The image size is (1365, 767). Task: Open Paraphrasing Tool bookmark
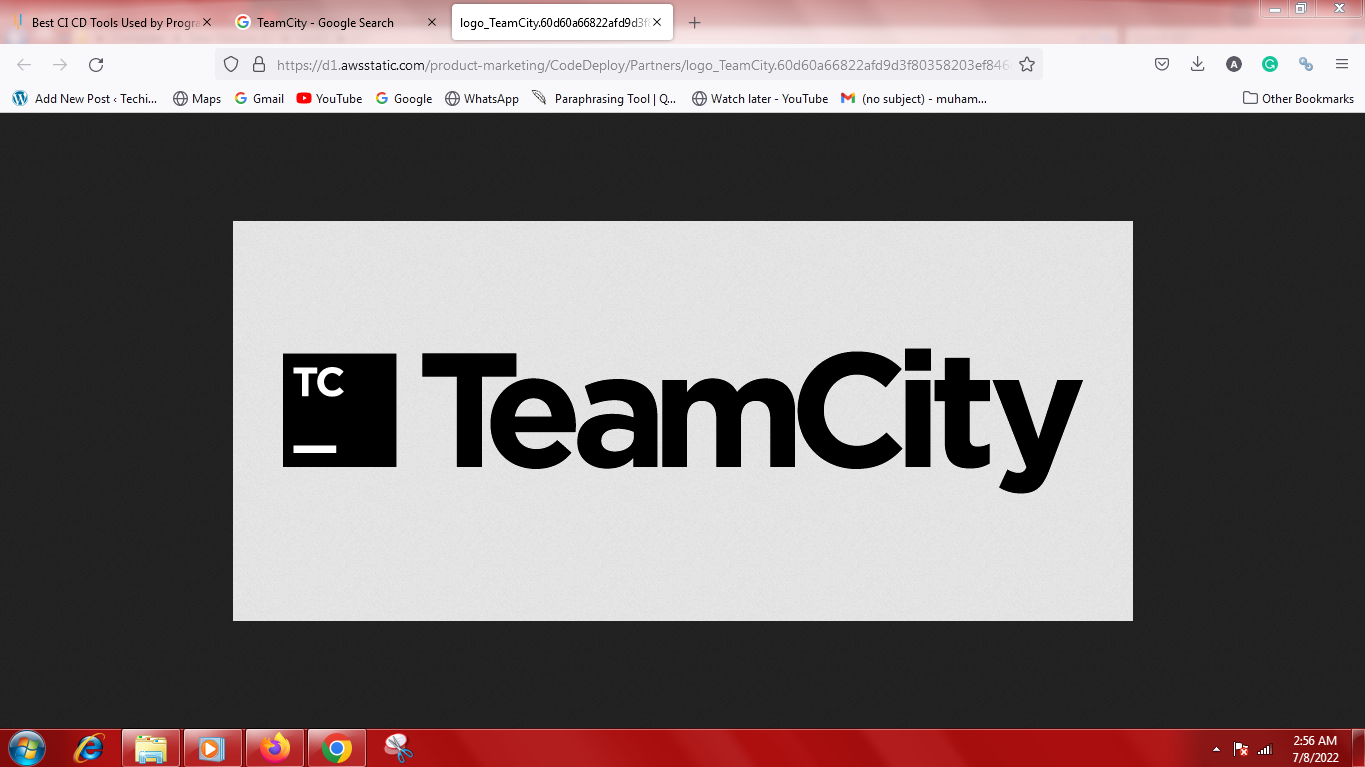(604, 98)
